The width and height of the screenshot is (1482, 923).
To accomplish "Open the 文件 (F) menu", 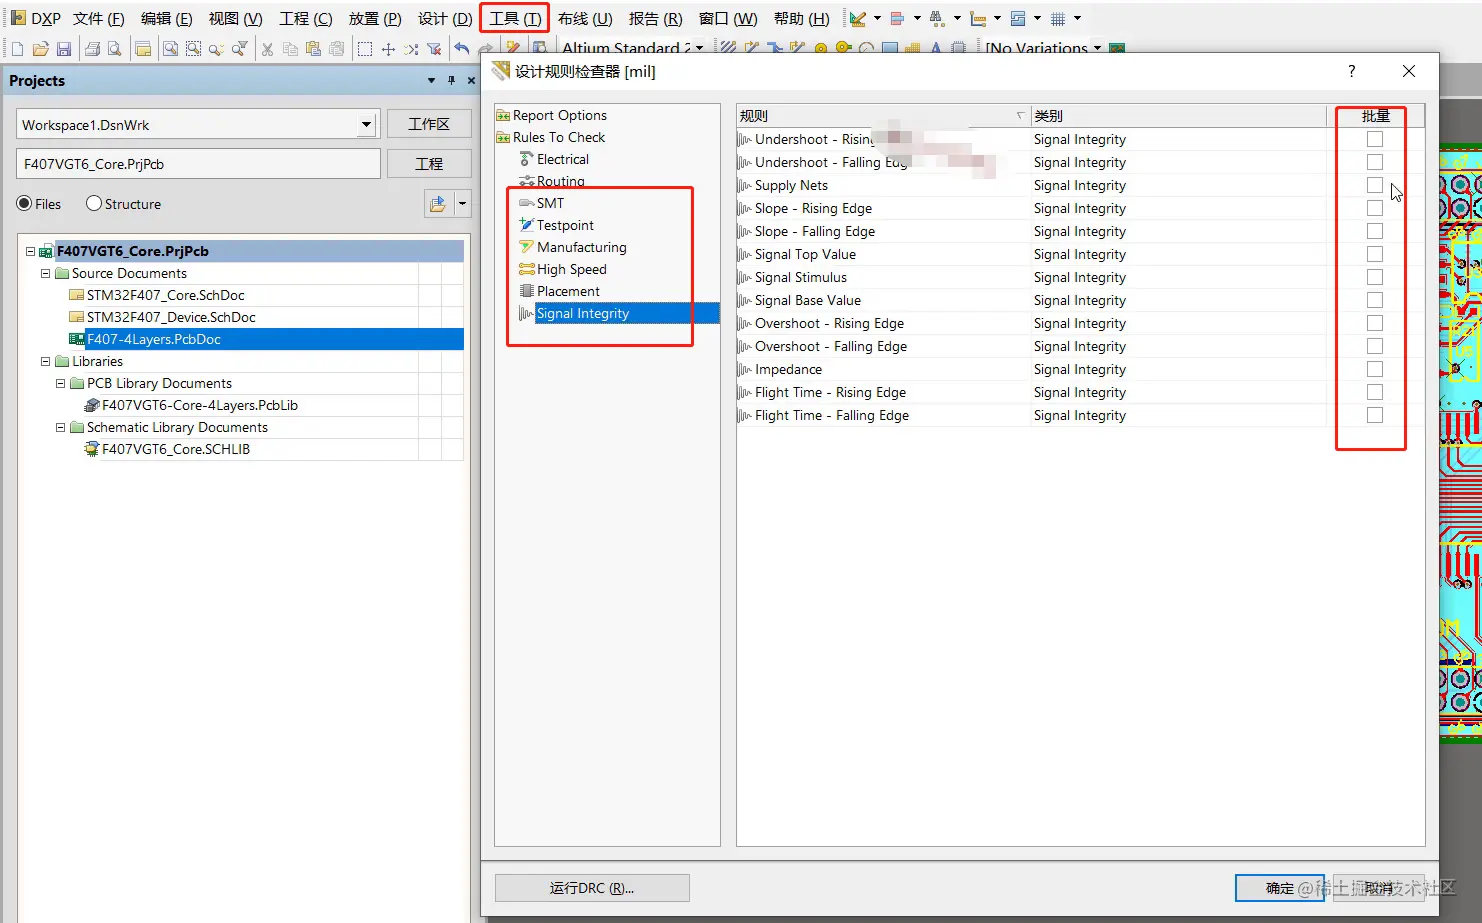I will 99,18.
